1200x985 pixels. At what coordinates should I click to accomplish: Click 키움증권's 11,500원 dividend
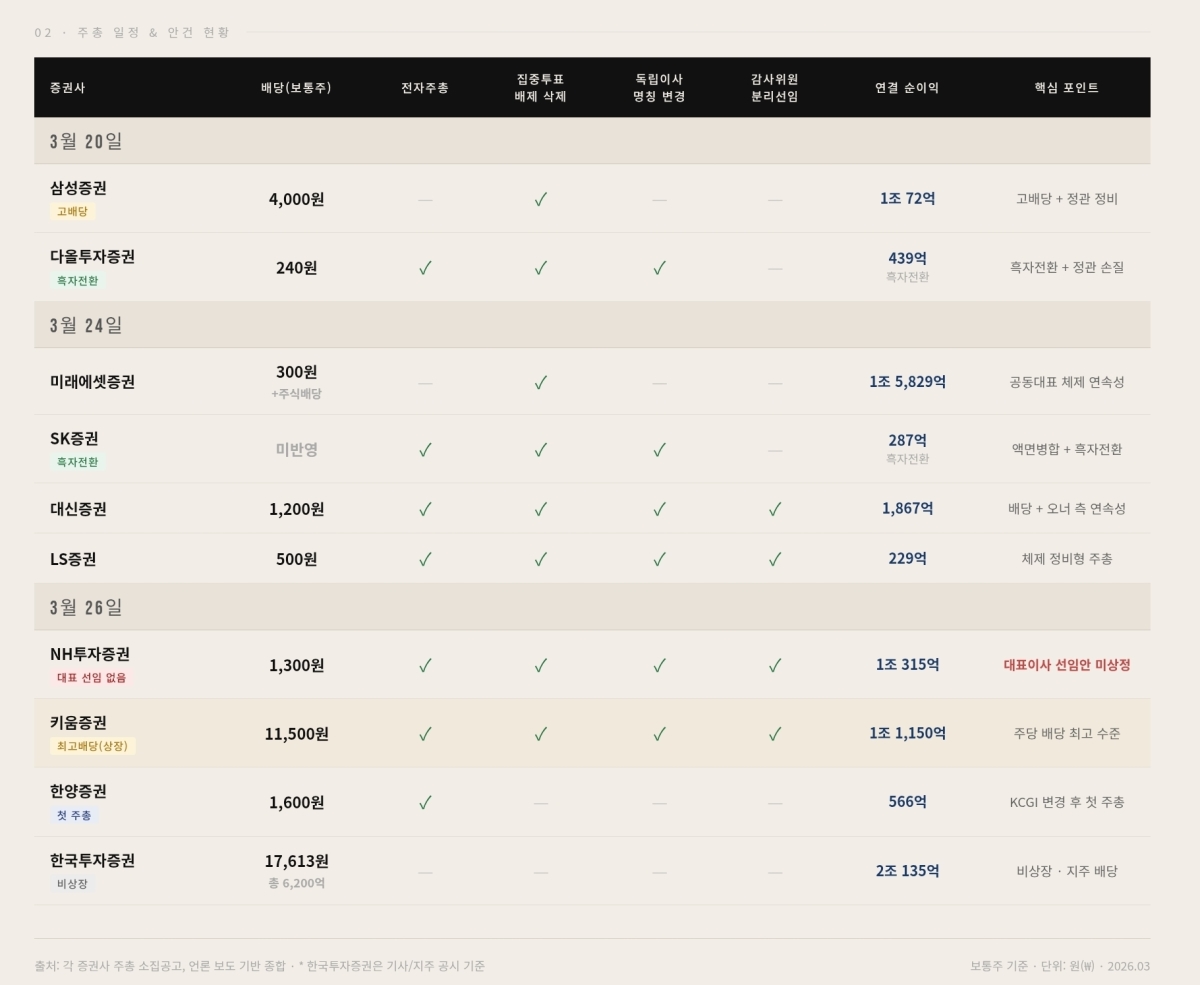[x=296, y=734]
